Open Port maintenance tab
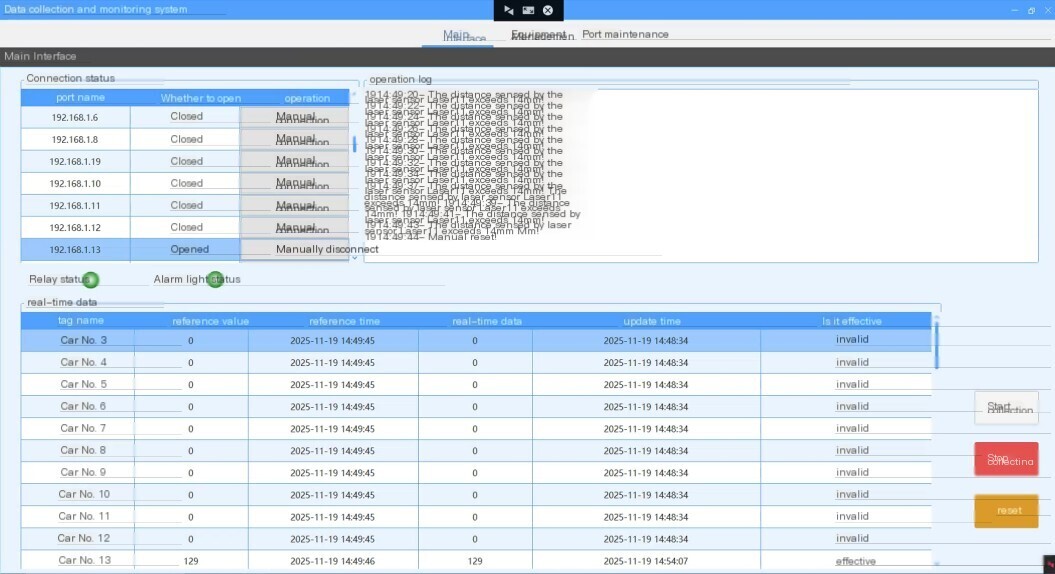 625,34
